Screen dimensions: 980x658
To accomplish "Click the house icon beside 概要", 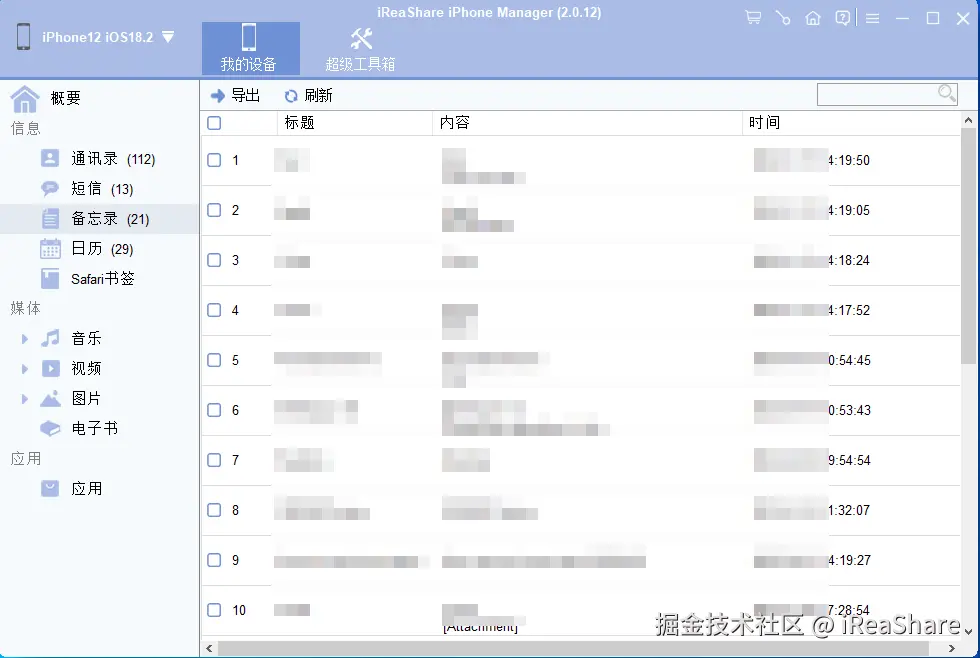I will pos(25,99).
